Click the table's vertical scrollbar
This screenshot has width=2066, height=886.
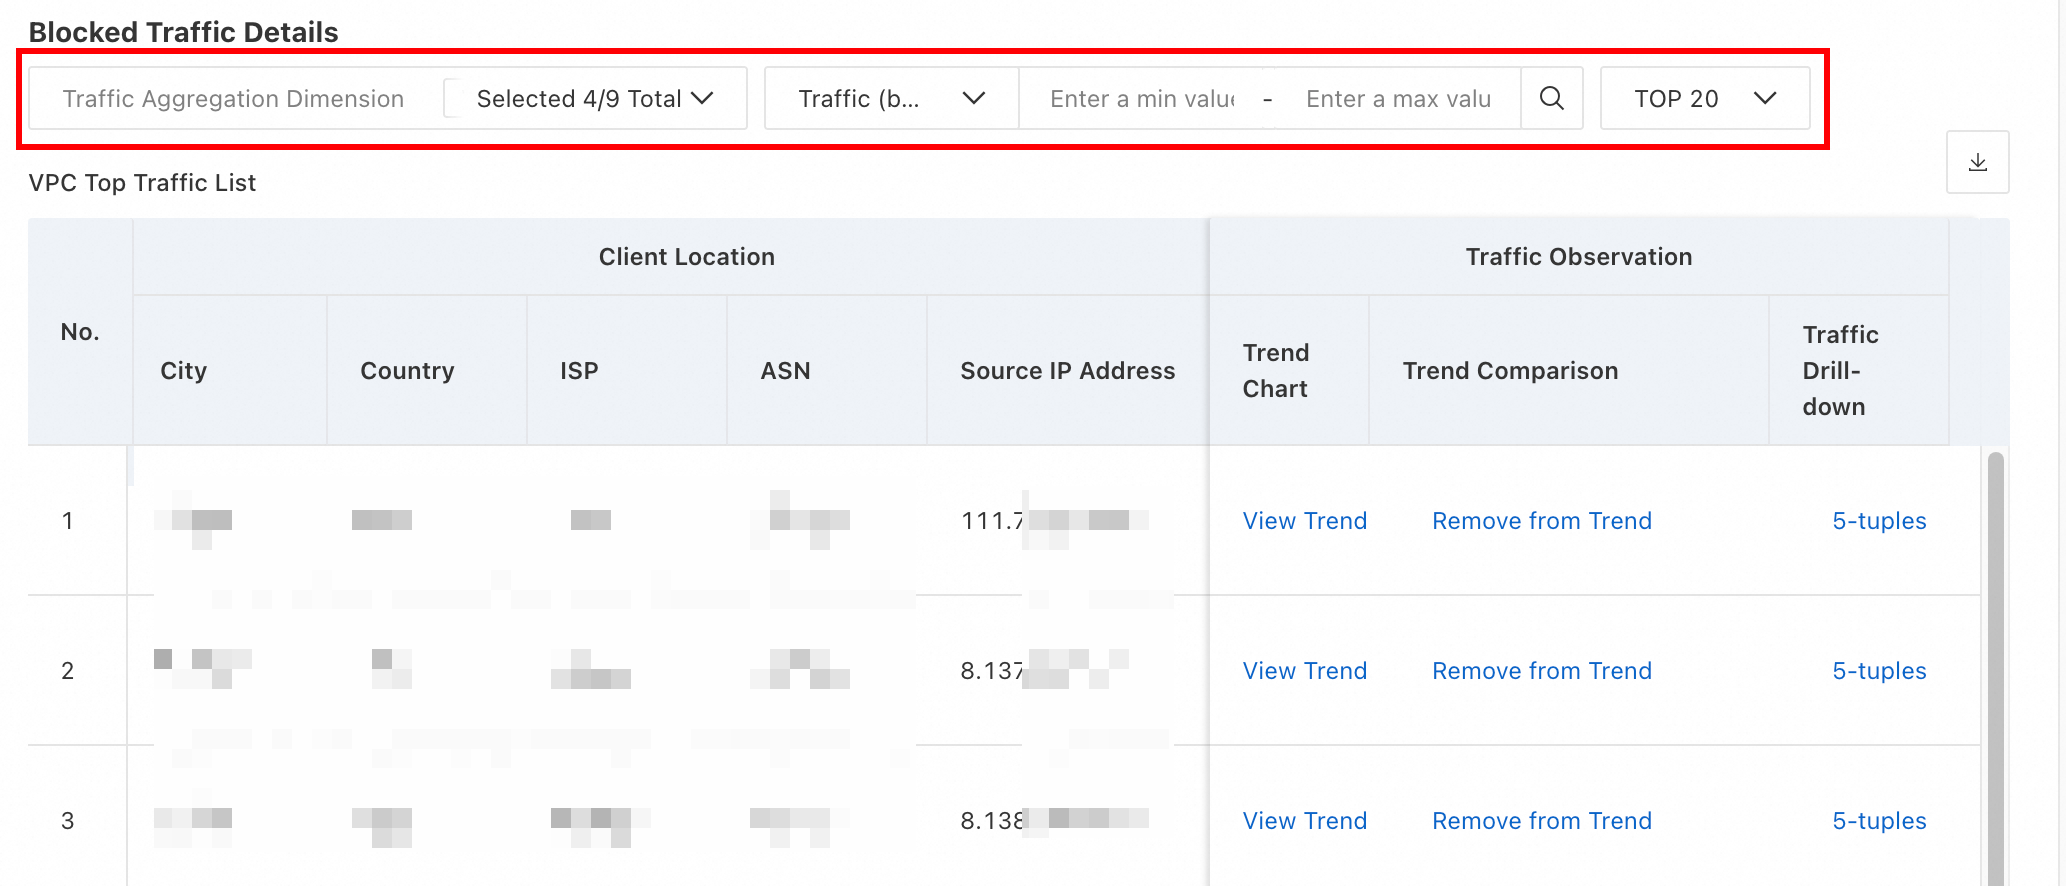(x=1995, y=660)
